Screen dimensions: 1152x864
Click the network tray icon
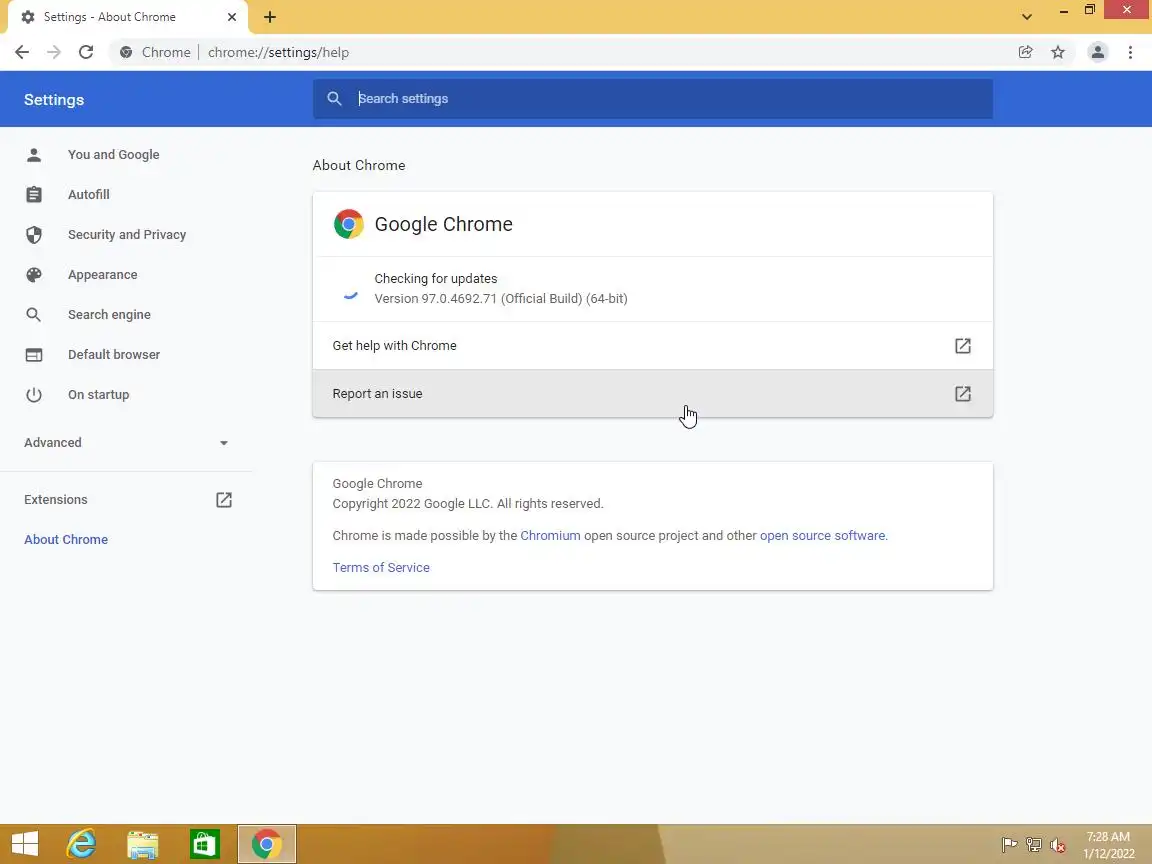pyautogui.click(x=1033, y=844)
